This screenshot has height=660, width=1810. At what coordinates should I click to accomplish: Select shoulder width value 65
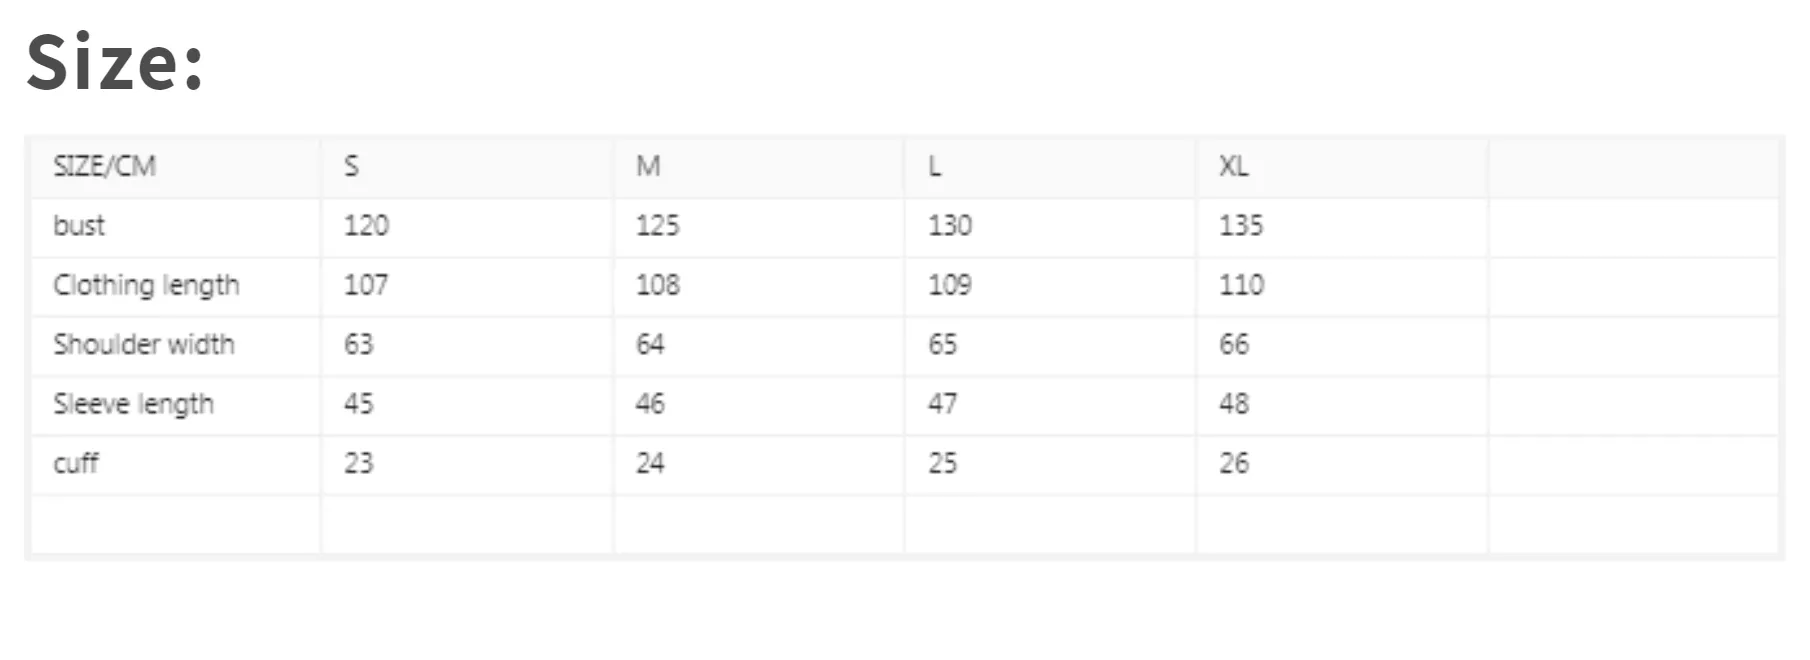click(x=942, y=344)
